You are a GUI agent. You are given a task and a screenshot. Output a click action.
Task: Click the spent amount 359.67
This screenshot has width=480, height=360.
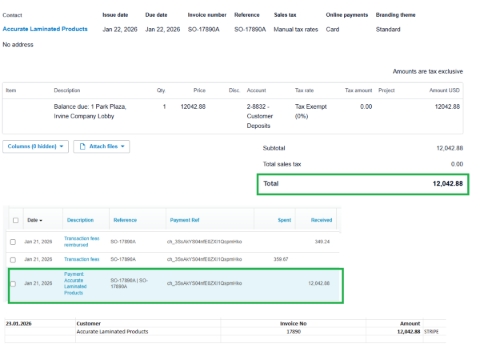coord(281,259)
